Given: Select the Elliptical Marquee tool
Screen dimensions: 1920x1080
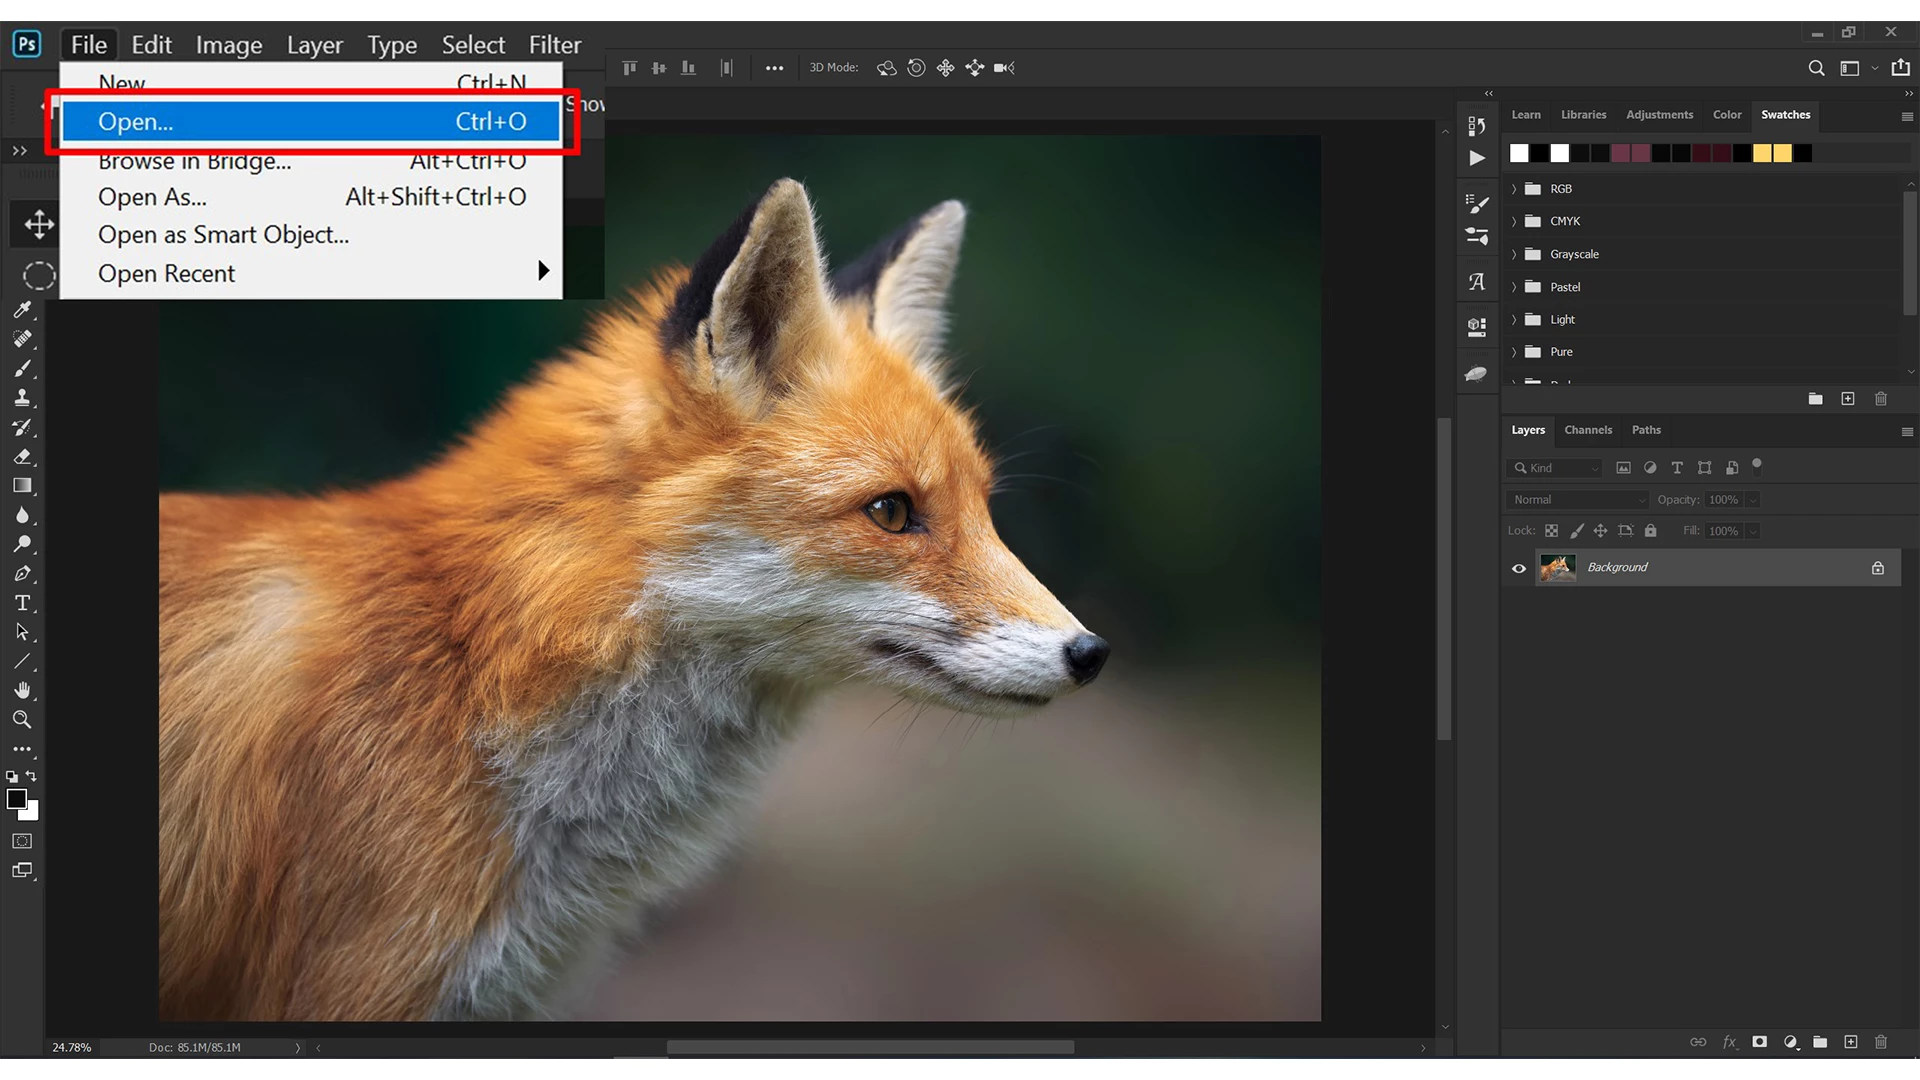Looking at the screenshot, I should [x=39, y=276].
